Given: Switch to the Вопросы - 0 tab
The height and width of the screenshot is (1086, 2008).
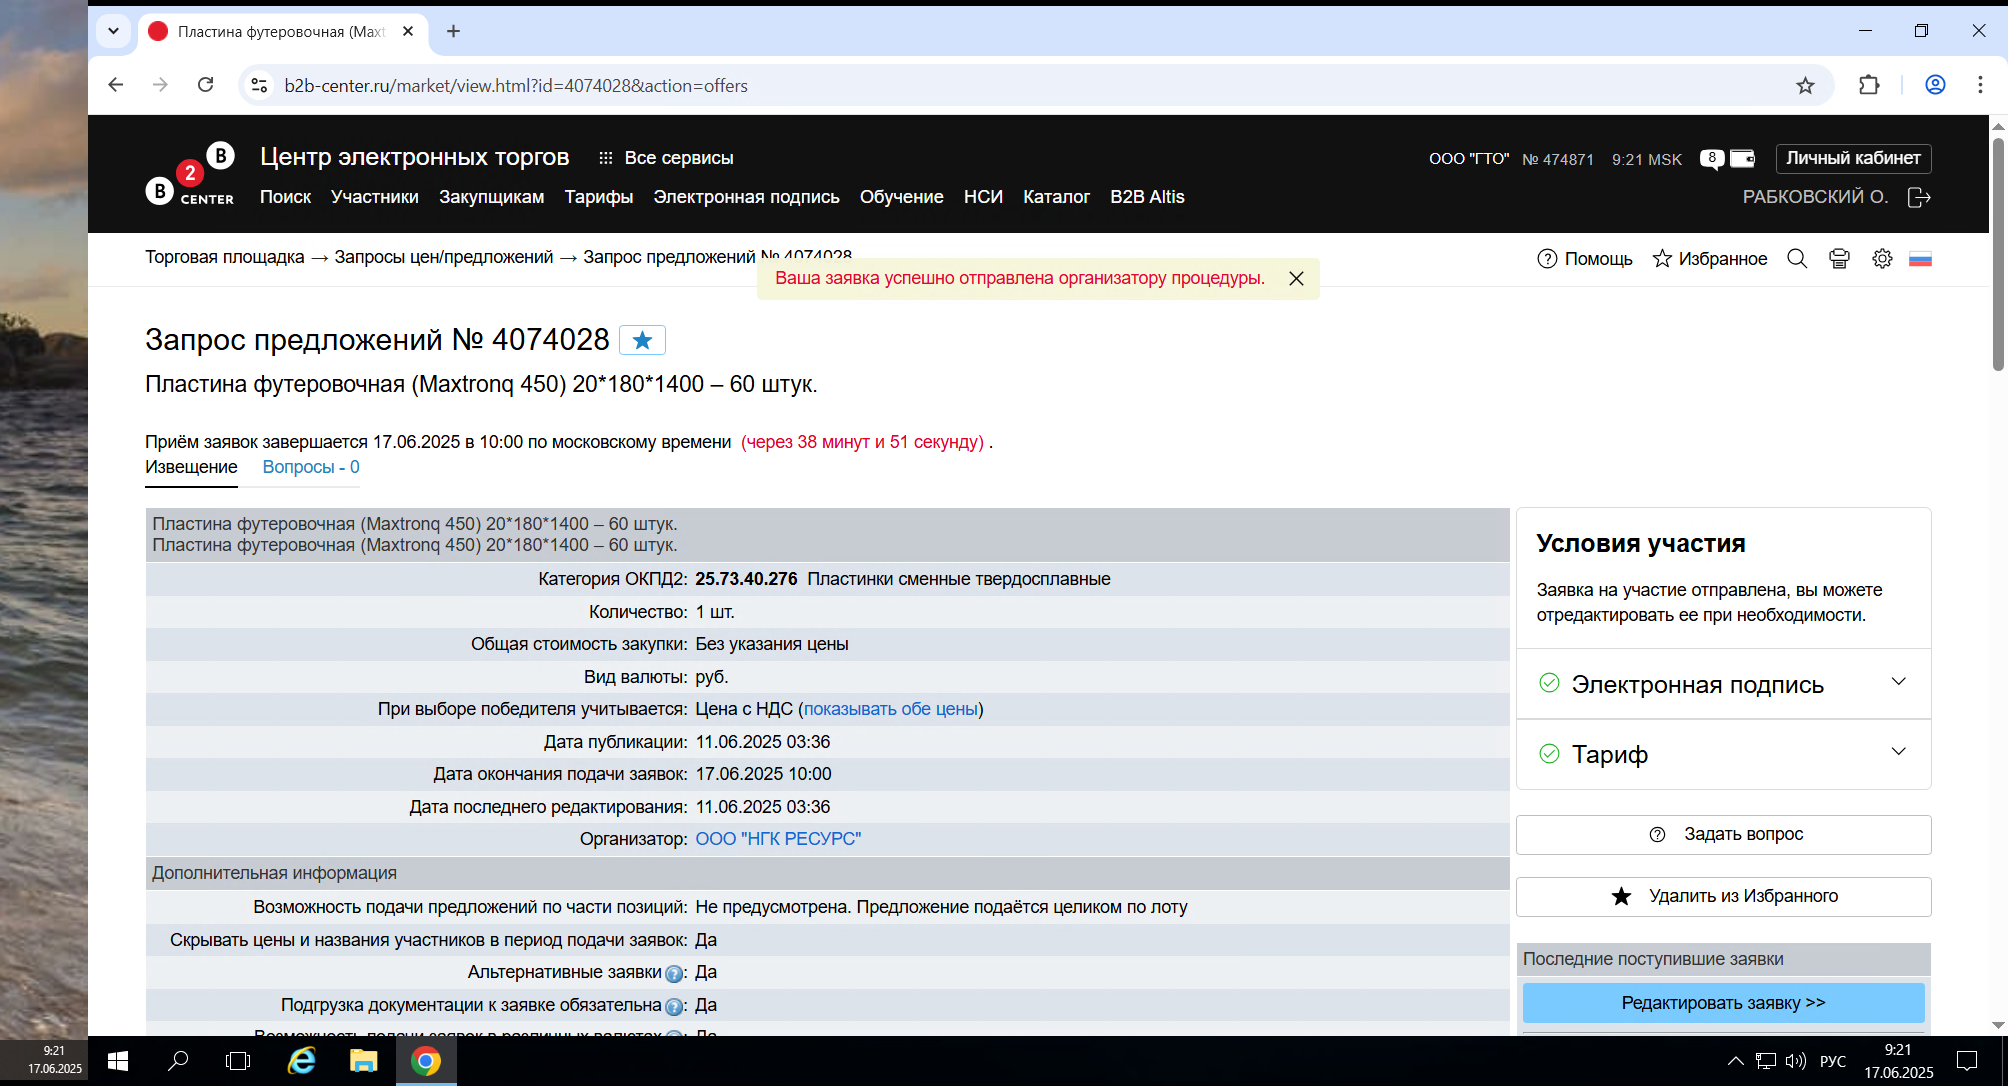Looking at the screenshot, I should 311,467.
